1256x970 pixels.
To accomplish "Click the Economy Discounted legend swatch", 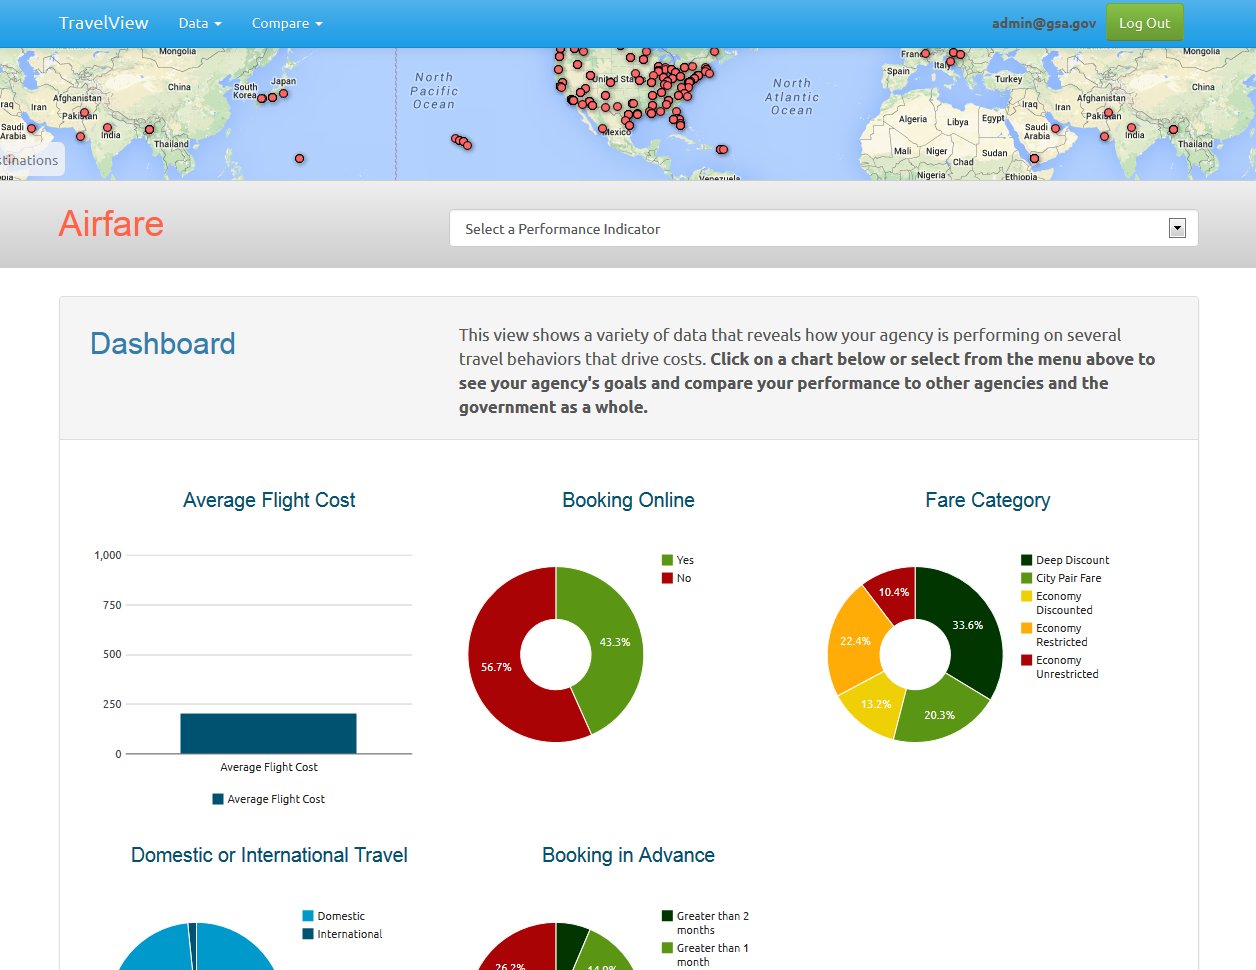I will click(1027, 596).
